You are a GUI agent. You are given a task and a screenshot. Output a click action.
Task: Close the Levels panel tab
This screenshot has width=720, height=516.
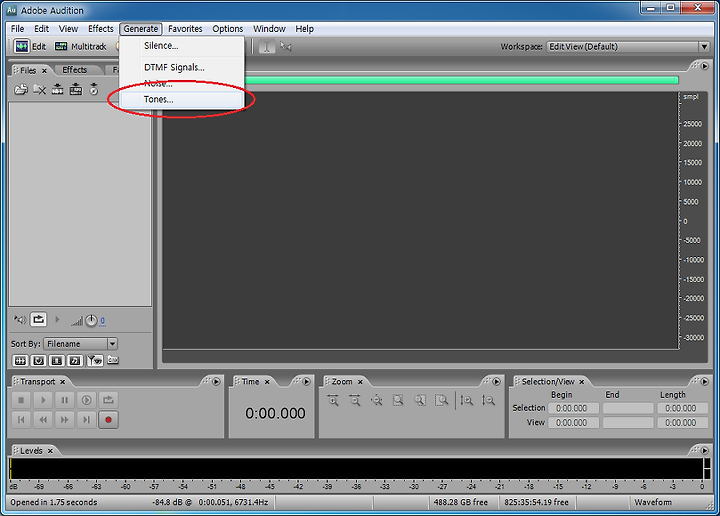coord(51,451)
